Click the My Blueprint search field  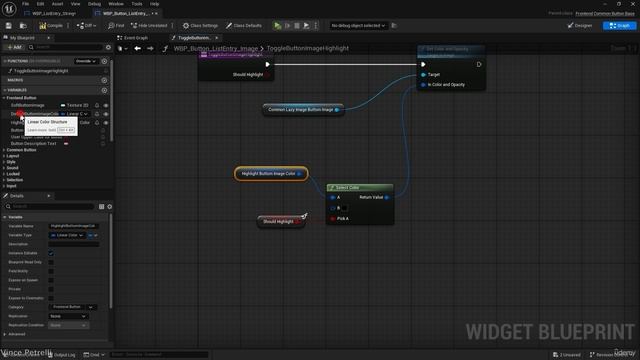65,47
